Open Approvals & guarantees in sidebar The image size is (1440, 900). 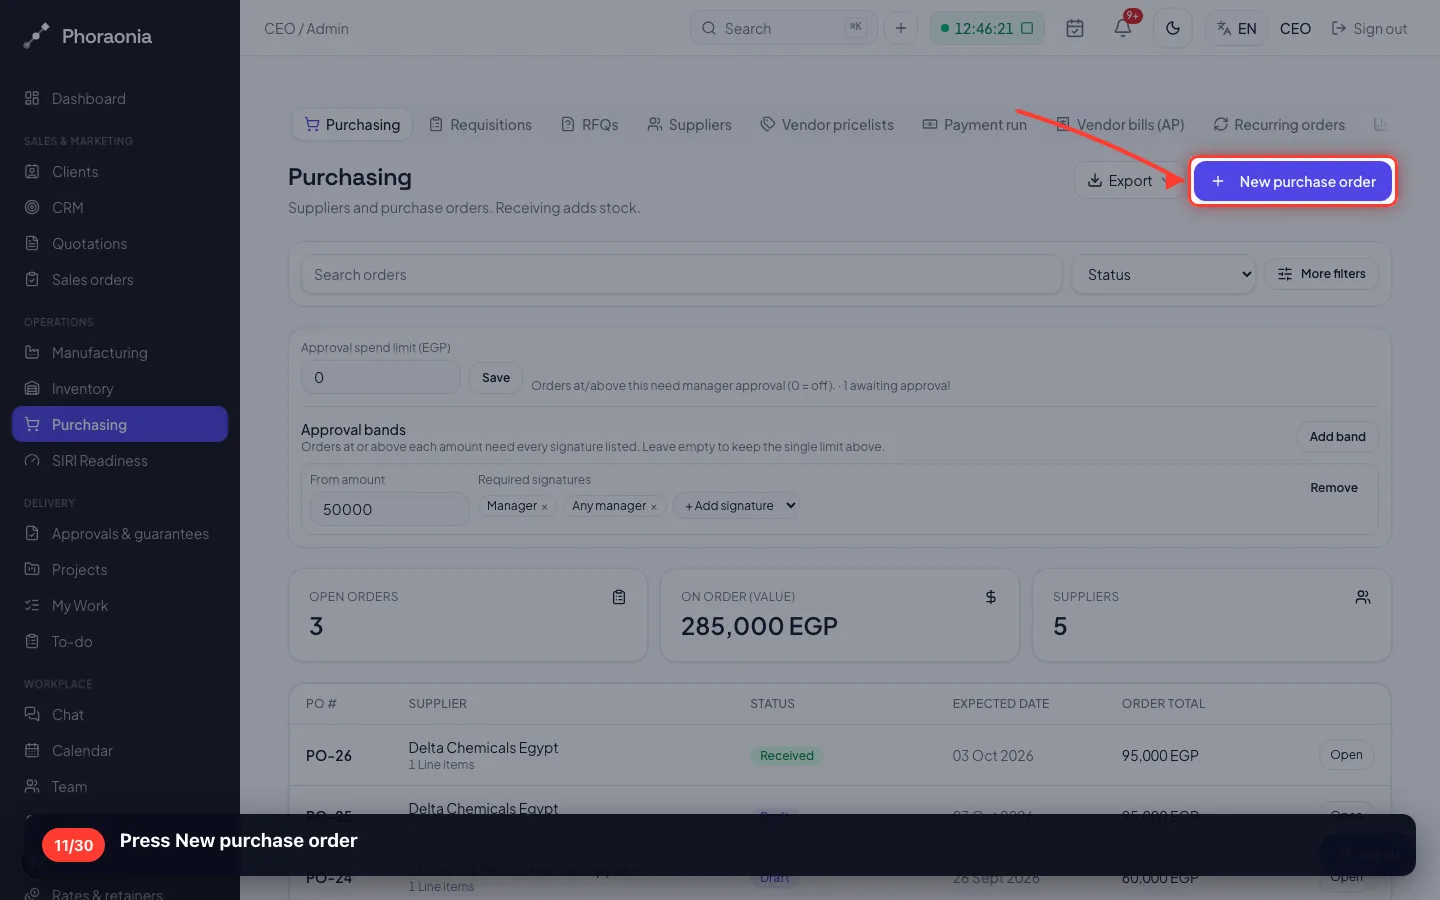tap(120, 534)
